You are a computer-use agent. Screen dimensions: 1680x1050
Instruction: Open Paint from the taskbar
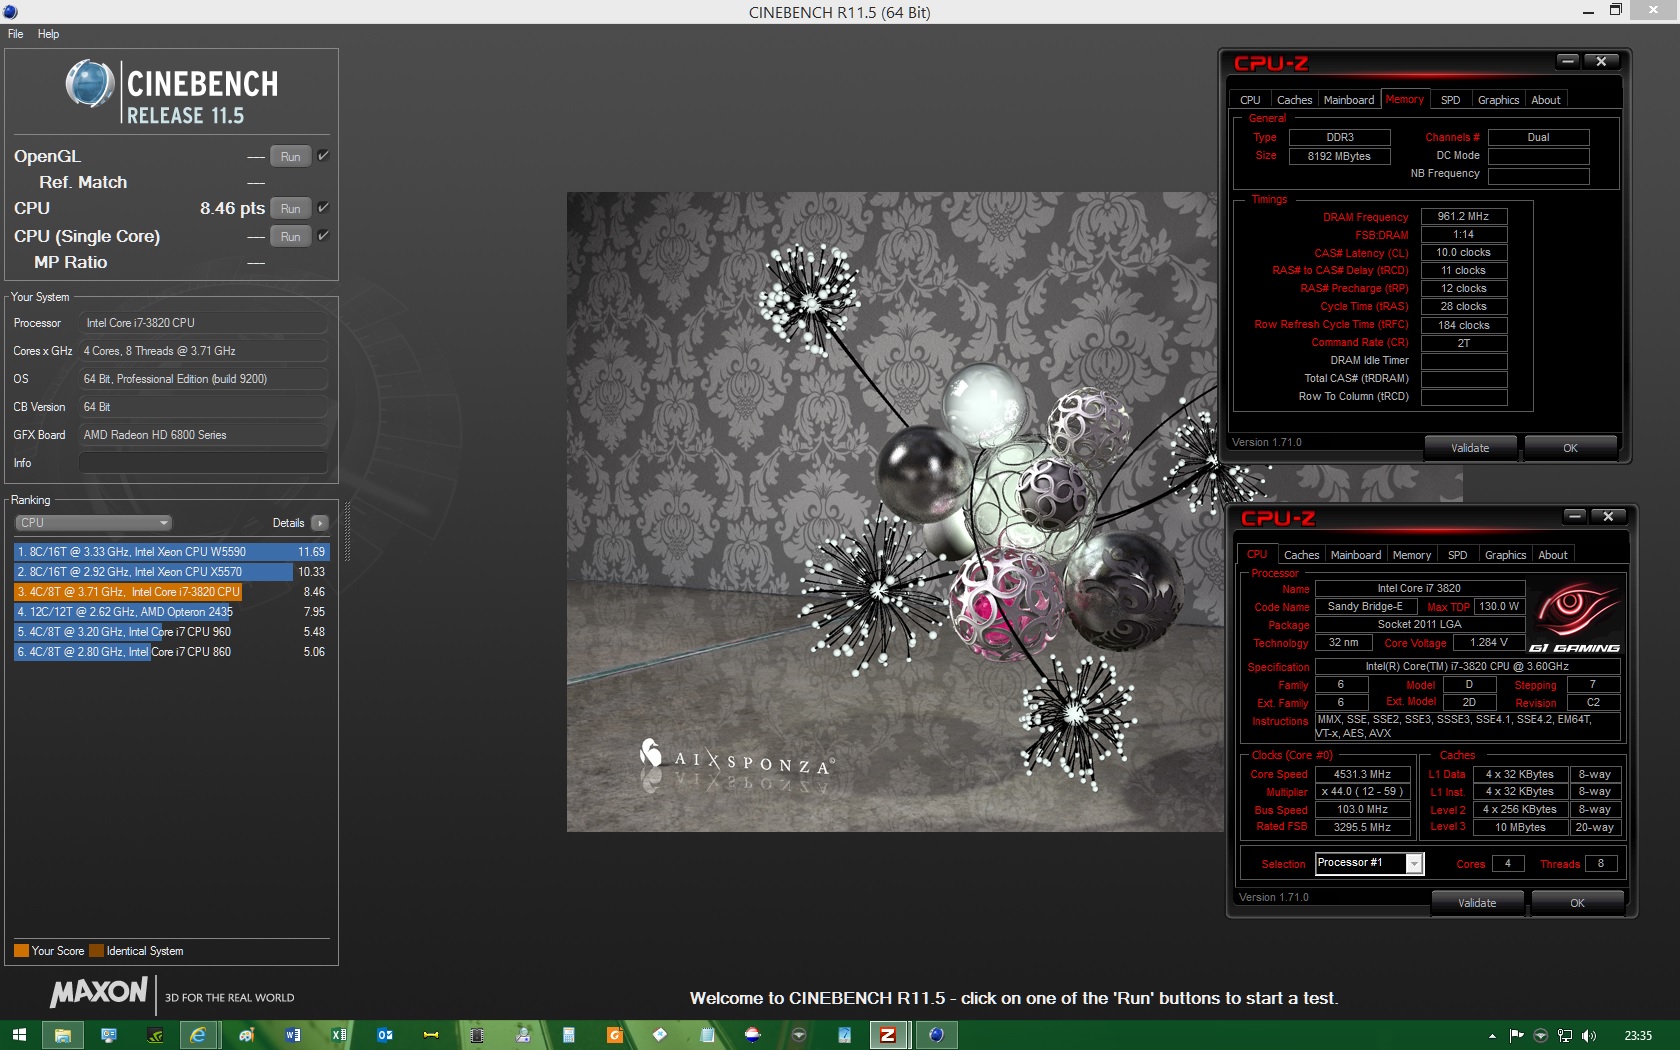tap(246, 1035)
